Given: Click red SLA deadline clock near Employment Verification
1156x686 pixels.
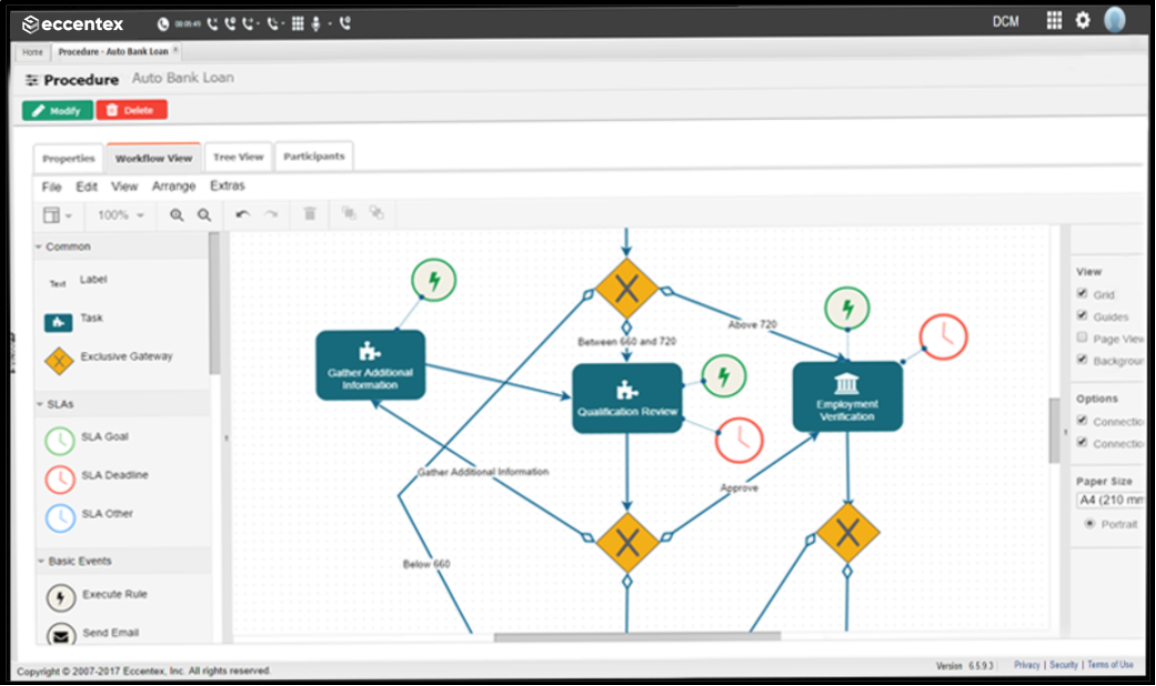Looking at the screenshot, I should point(944,337).
